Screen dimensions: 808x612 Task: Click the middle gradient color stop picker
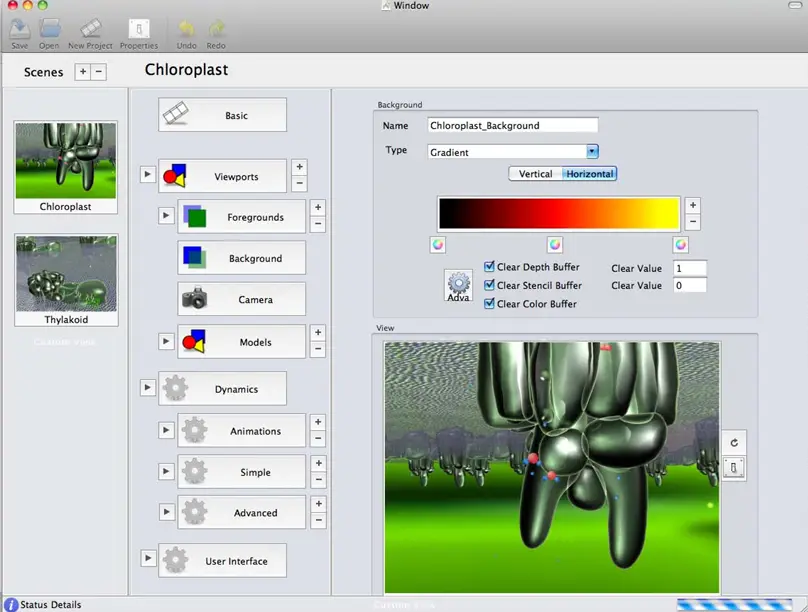(x=555, y=244)
